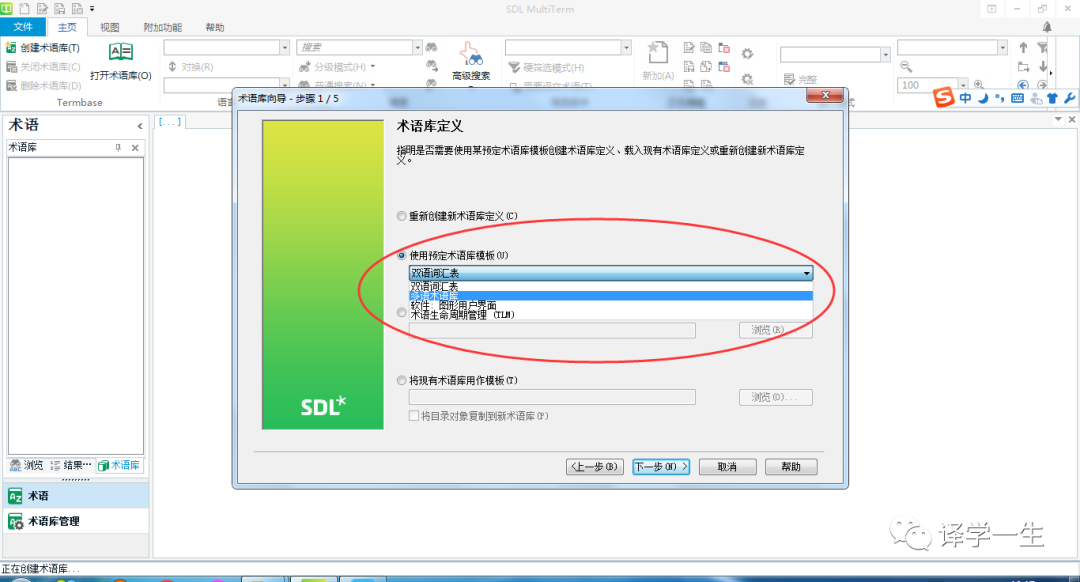Image resolution: width=1080 pixels, height=582 pixels.
Task: Switch to the 术语库 tab at panel bottom
Action: tap(119, 466)
